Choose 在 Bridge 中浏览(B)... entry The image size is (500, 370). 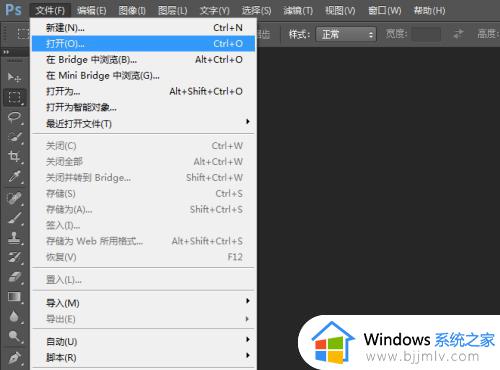[x=144, y=60]
